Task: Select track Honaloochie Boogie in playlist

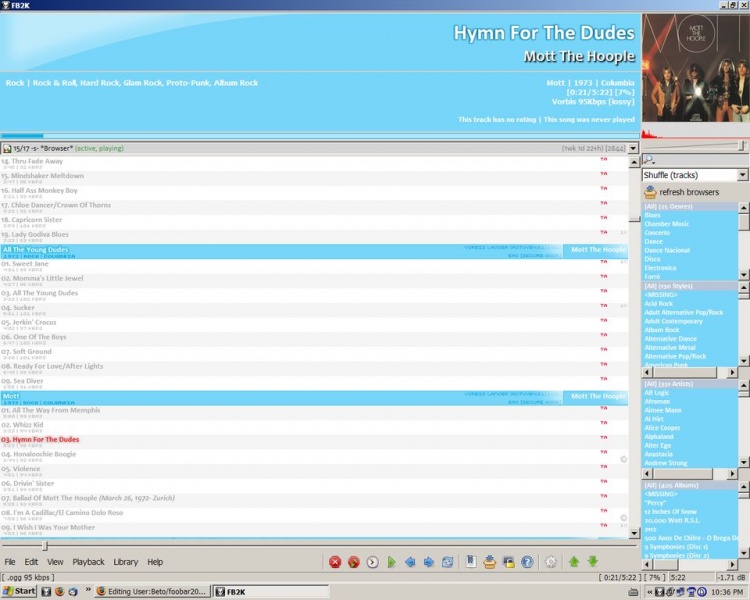Action: coord(39,454)
